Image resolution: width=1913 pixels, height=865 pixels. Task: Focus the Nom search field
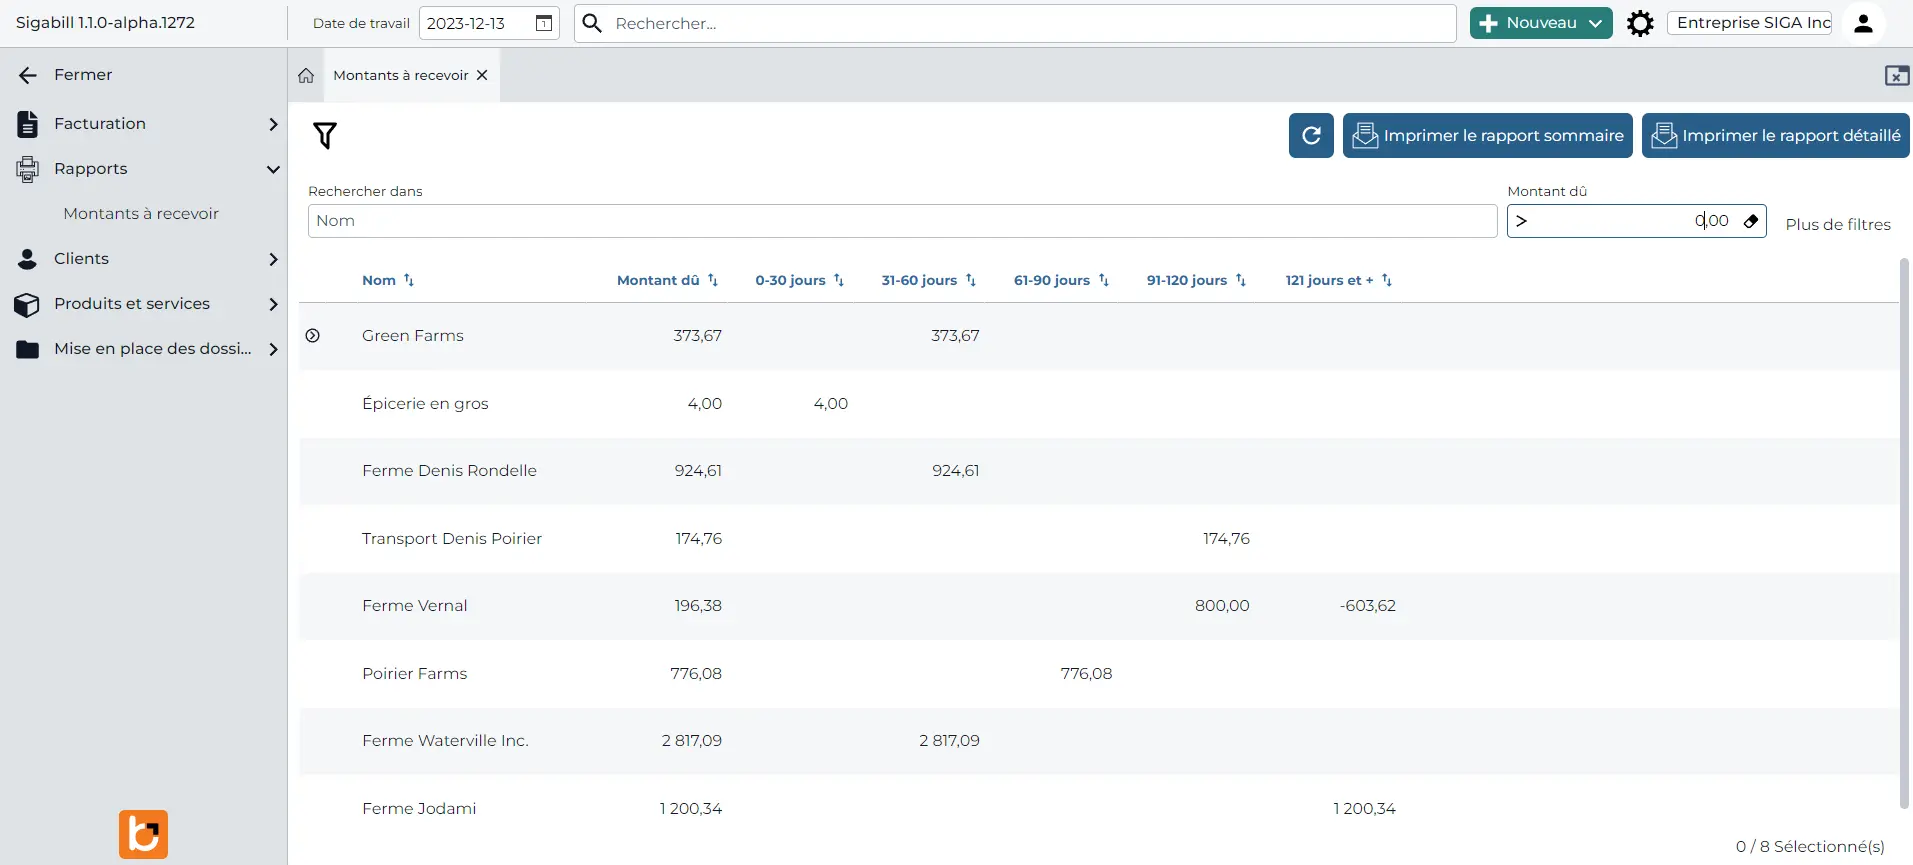pos(902,221)
